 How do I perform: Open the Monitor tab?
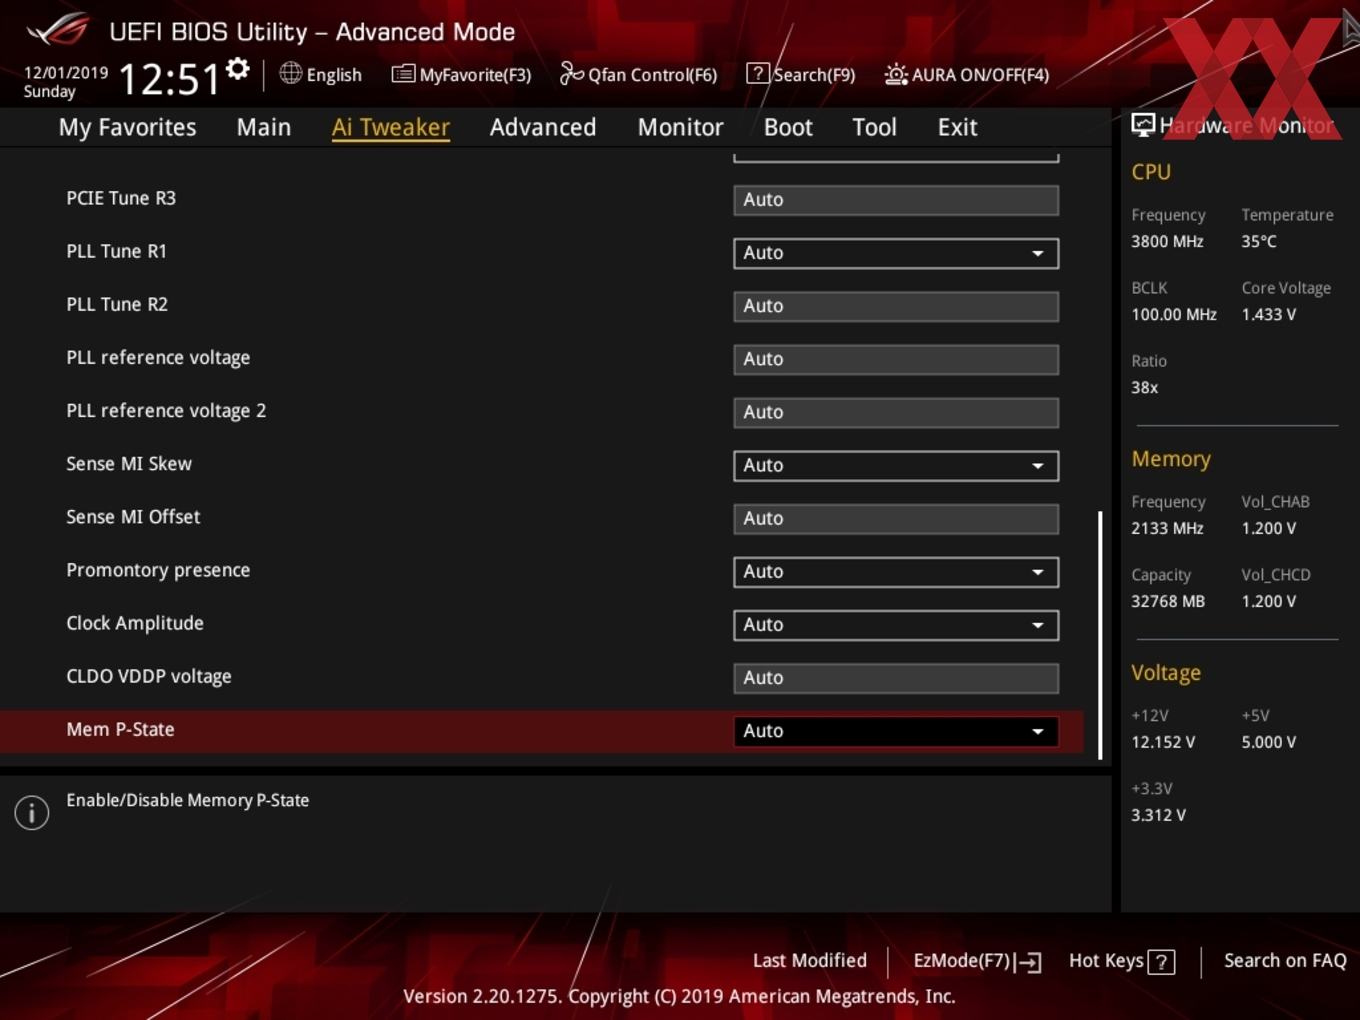click(681, 127)
